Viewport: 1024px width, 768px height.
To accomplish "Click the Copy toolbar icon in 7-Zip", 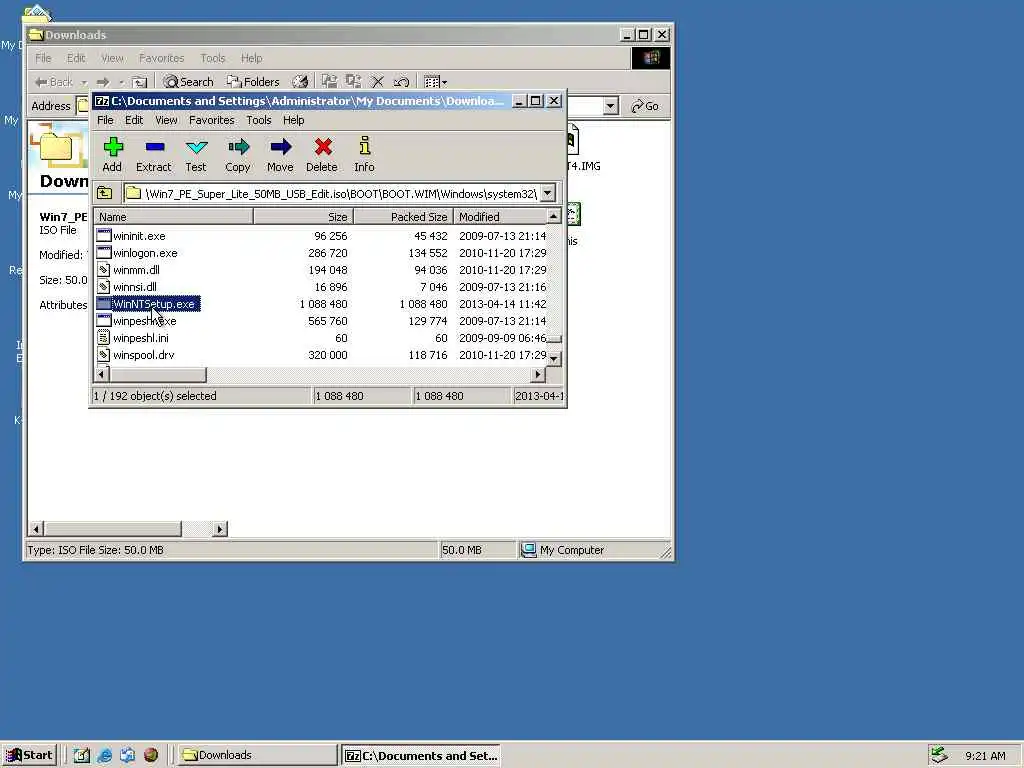I will pyautogui.click(x=238, y=155).
